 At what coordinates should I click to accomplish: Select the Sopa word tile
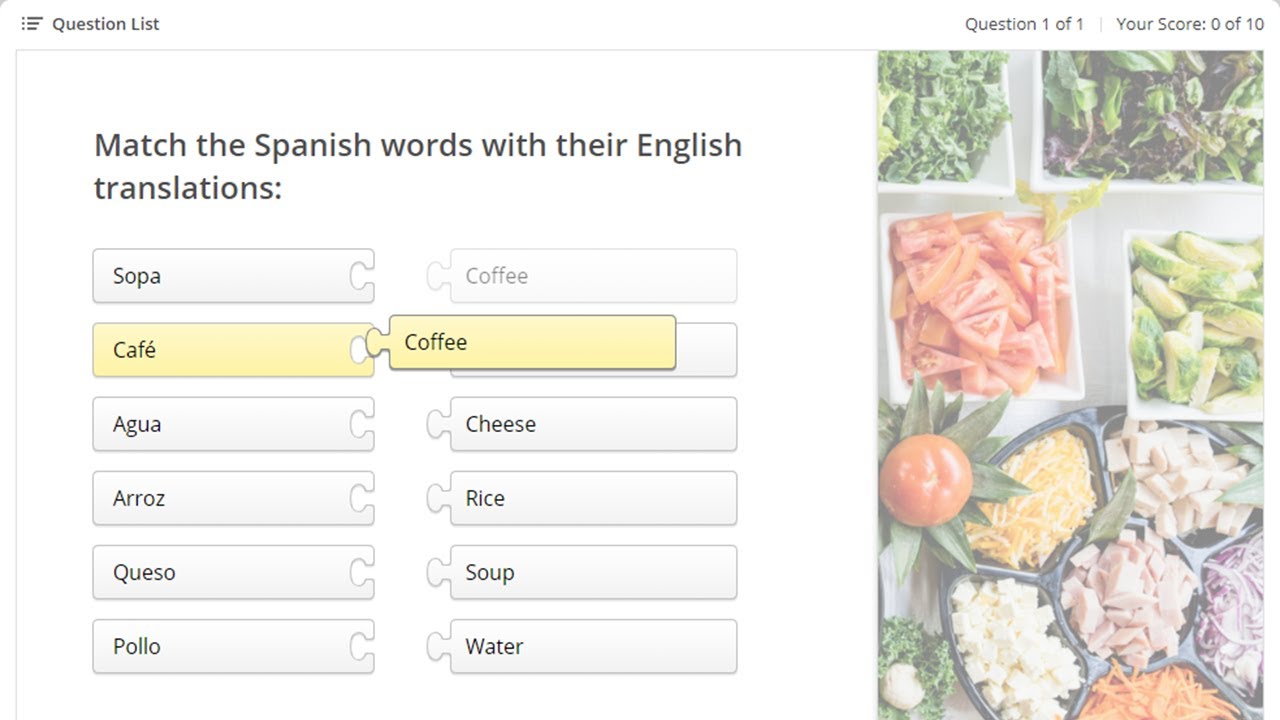pyautogui.click(x=220, y=276)
